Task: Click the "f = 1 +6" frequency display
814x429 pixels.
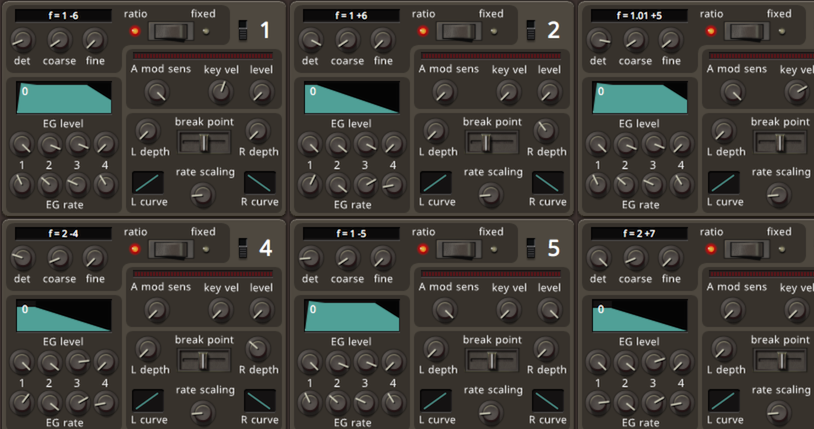Action: 348,15
